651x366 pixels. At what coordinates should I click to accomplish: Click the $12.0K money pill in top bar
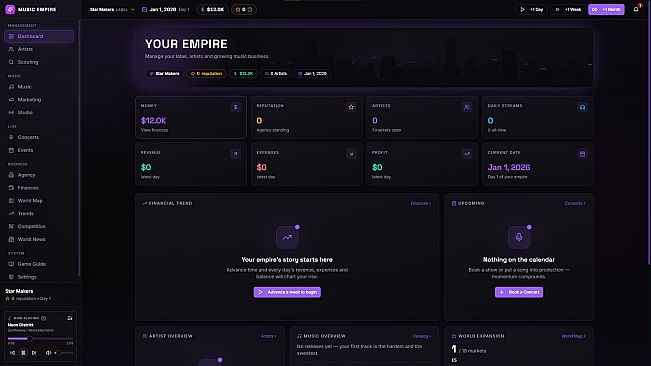tap(212, 9)
